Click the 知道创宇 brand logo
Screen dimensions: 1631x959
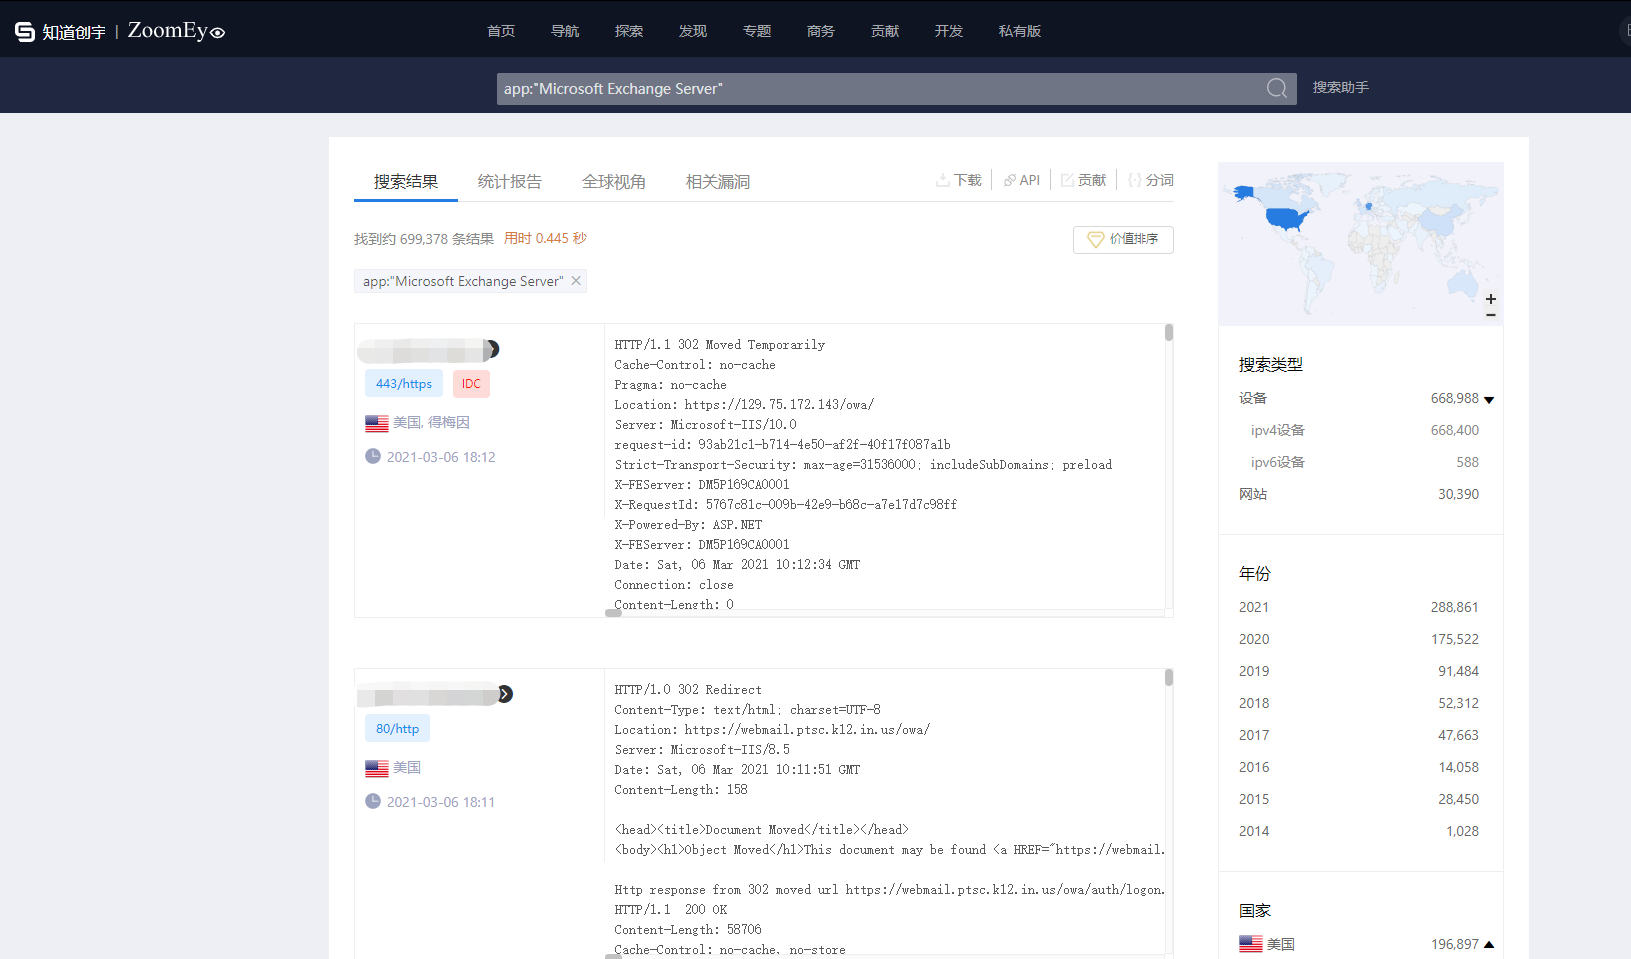[60, 32]
